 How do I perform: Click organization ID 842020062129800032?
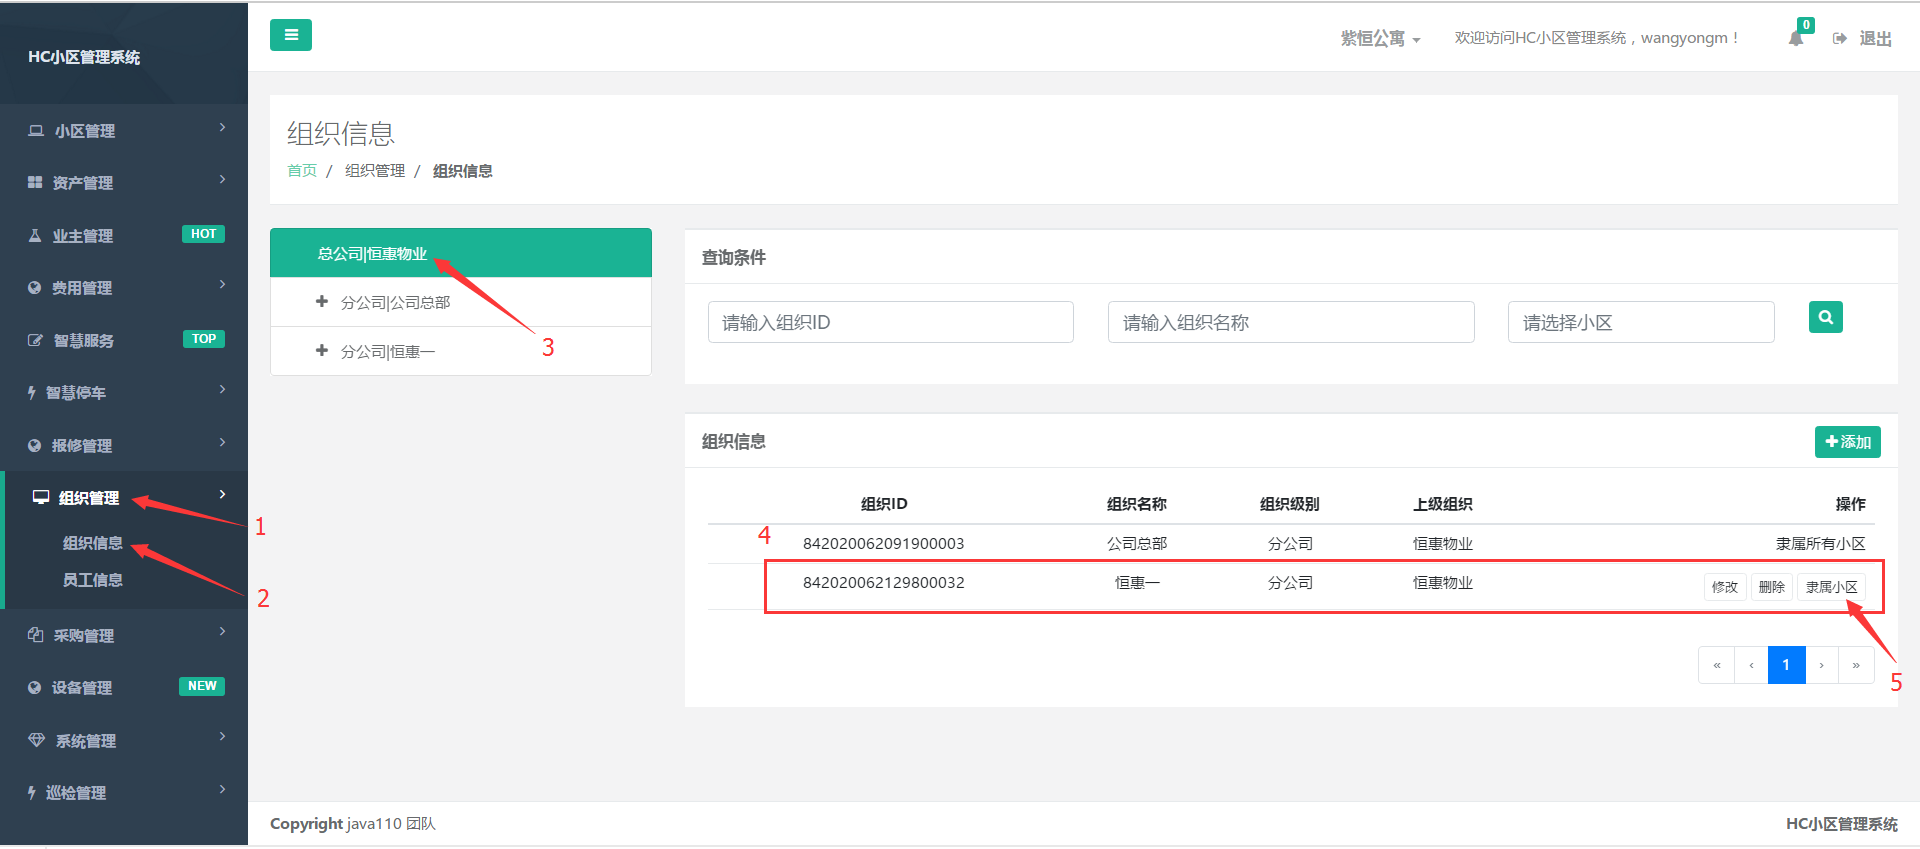(x=883, y=583)
